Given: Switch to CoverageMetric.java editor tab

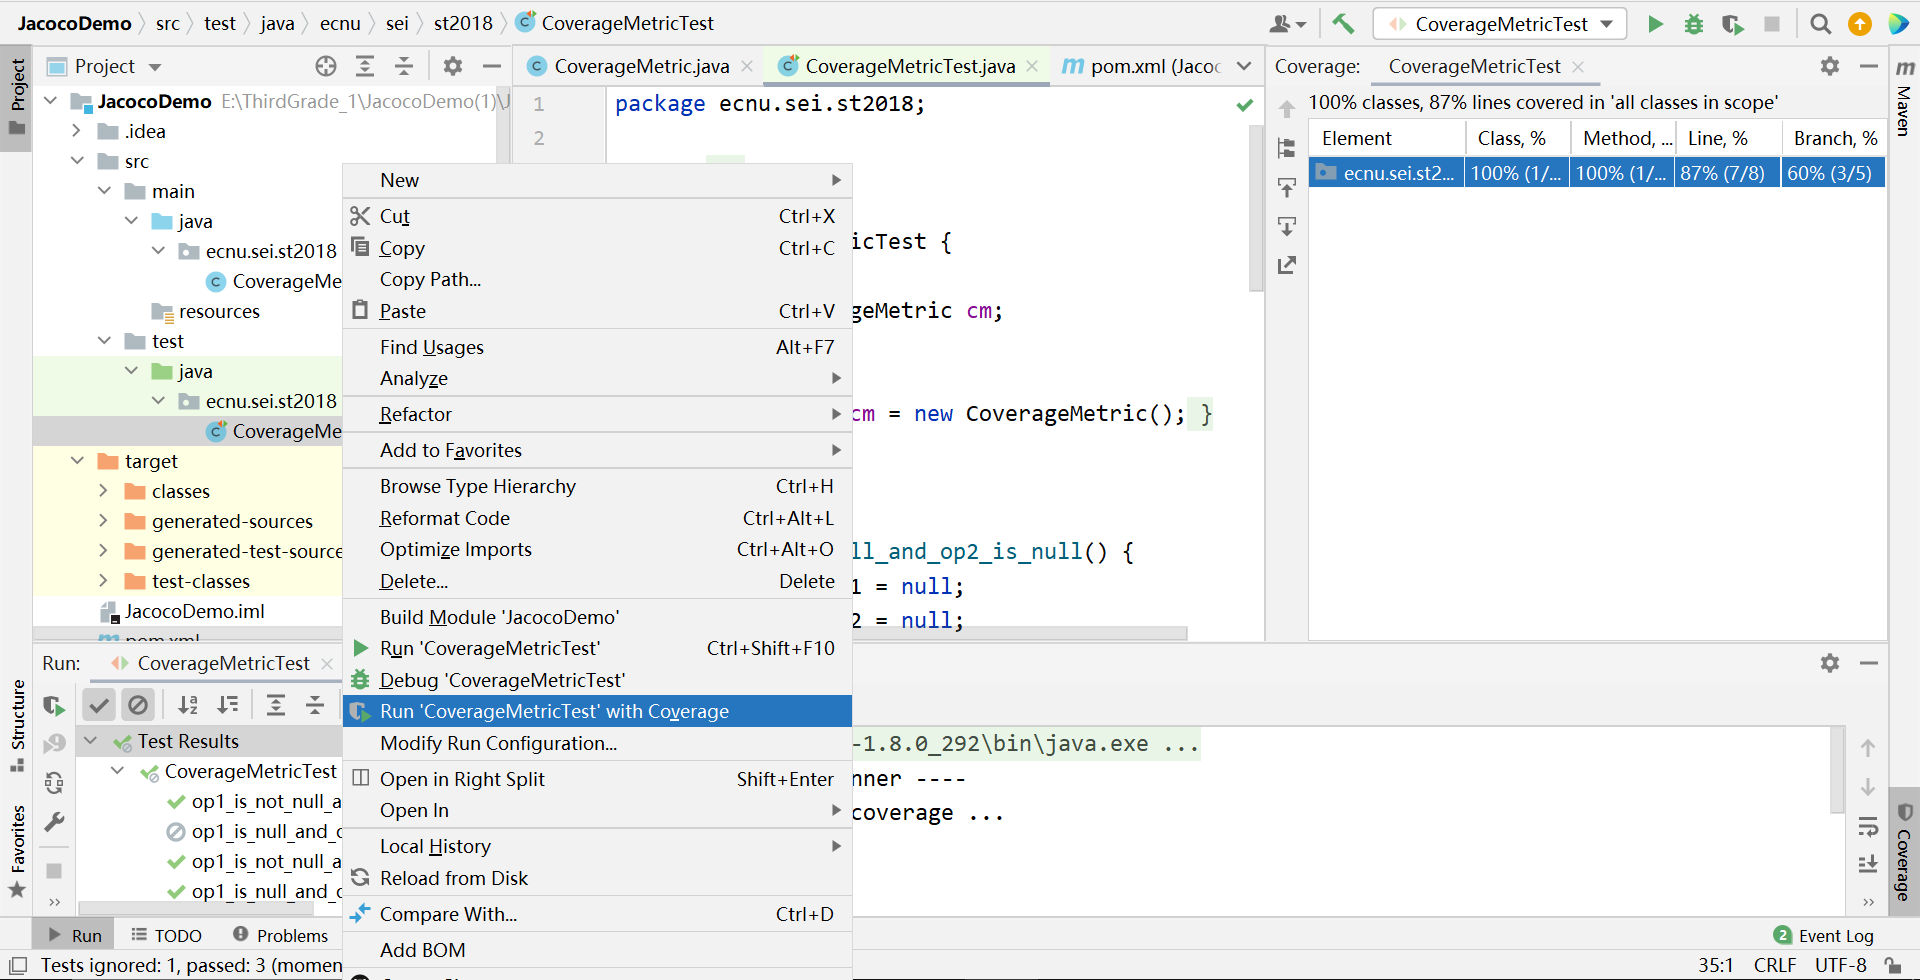Looking at the screenshot, I should [x=641, y=66].
